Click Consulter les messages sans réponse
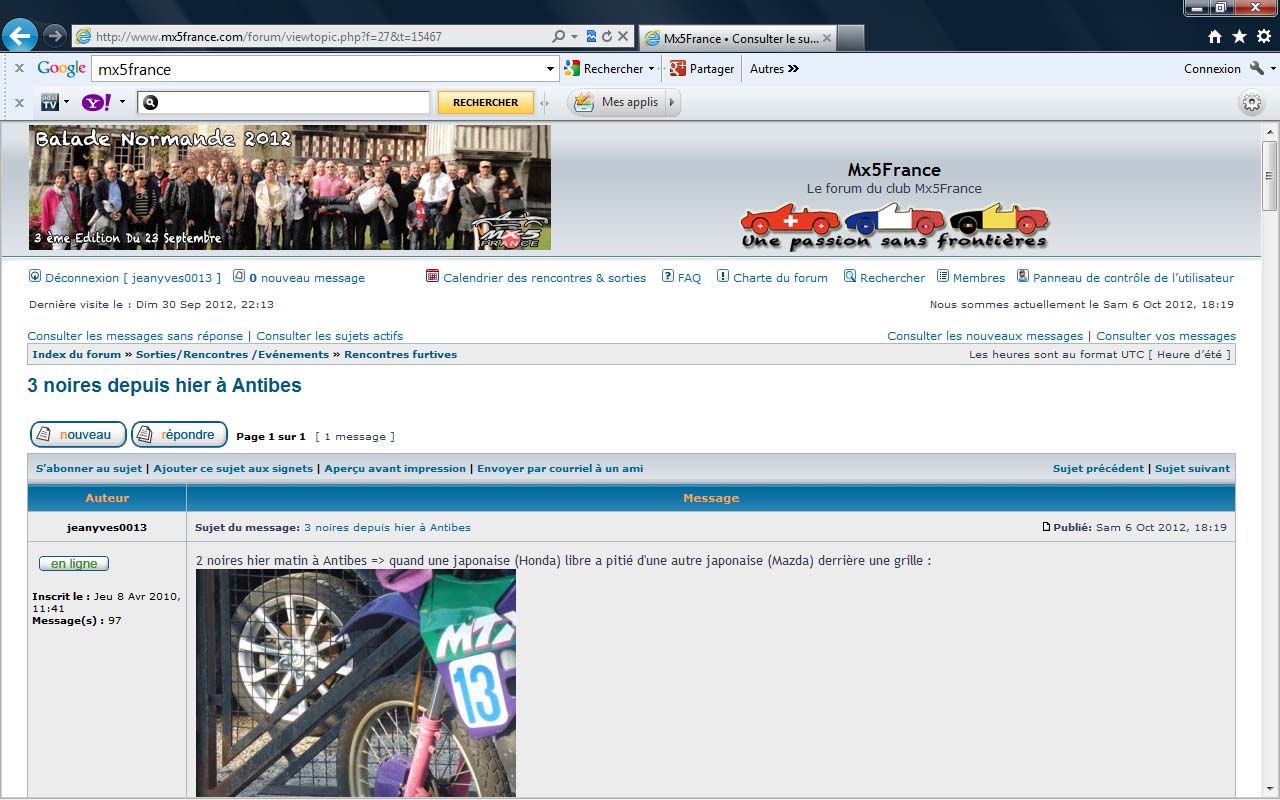 (x=135, y=336)
